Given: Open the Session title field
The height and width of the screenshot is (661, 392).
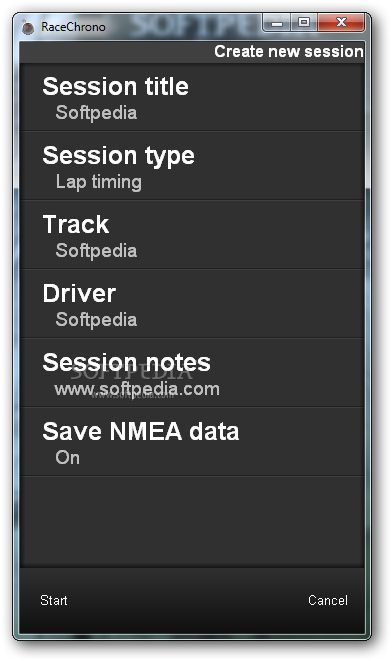Looking at the screenshot, I should pyautogui.click(x=192, y=97).
